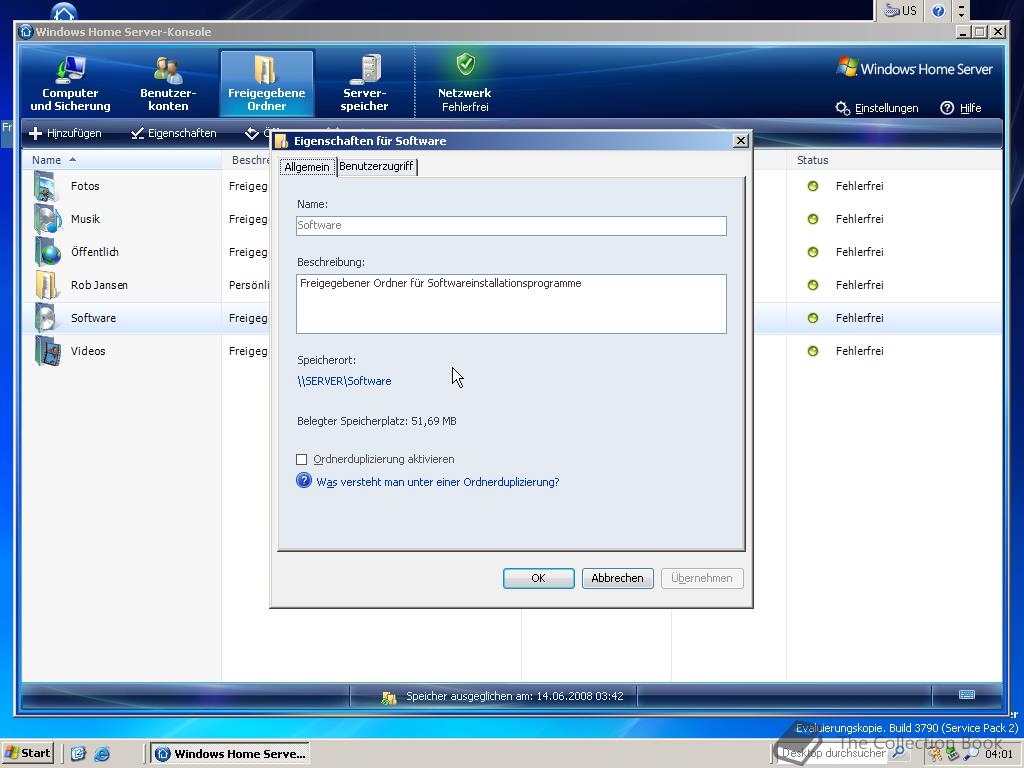Select the 'Musik' row name
The height and width of the screenshot is (768, 1024).
[86, 219]
